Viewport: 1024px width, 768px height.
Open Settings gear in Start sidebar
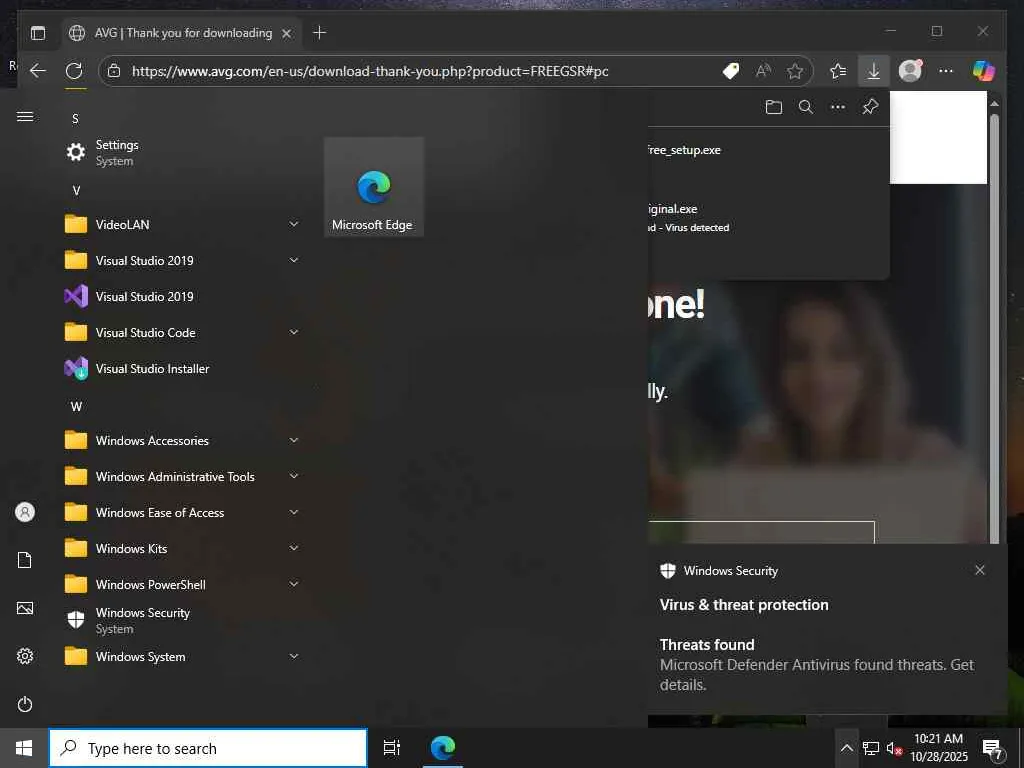coord(25,656)
